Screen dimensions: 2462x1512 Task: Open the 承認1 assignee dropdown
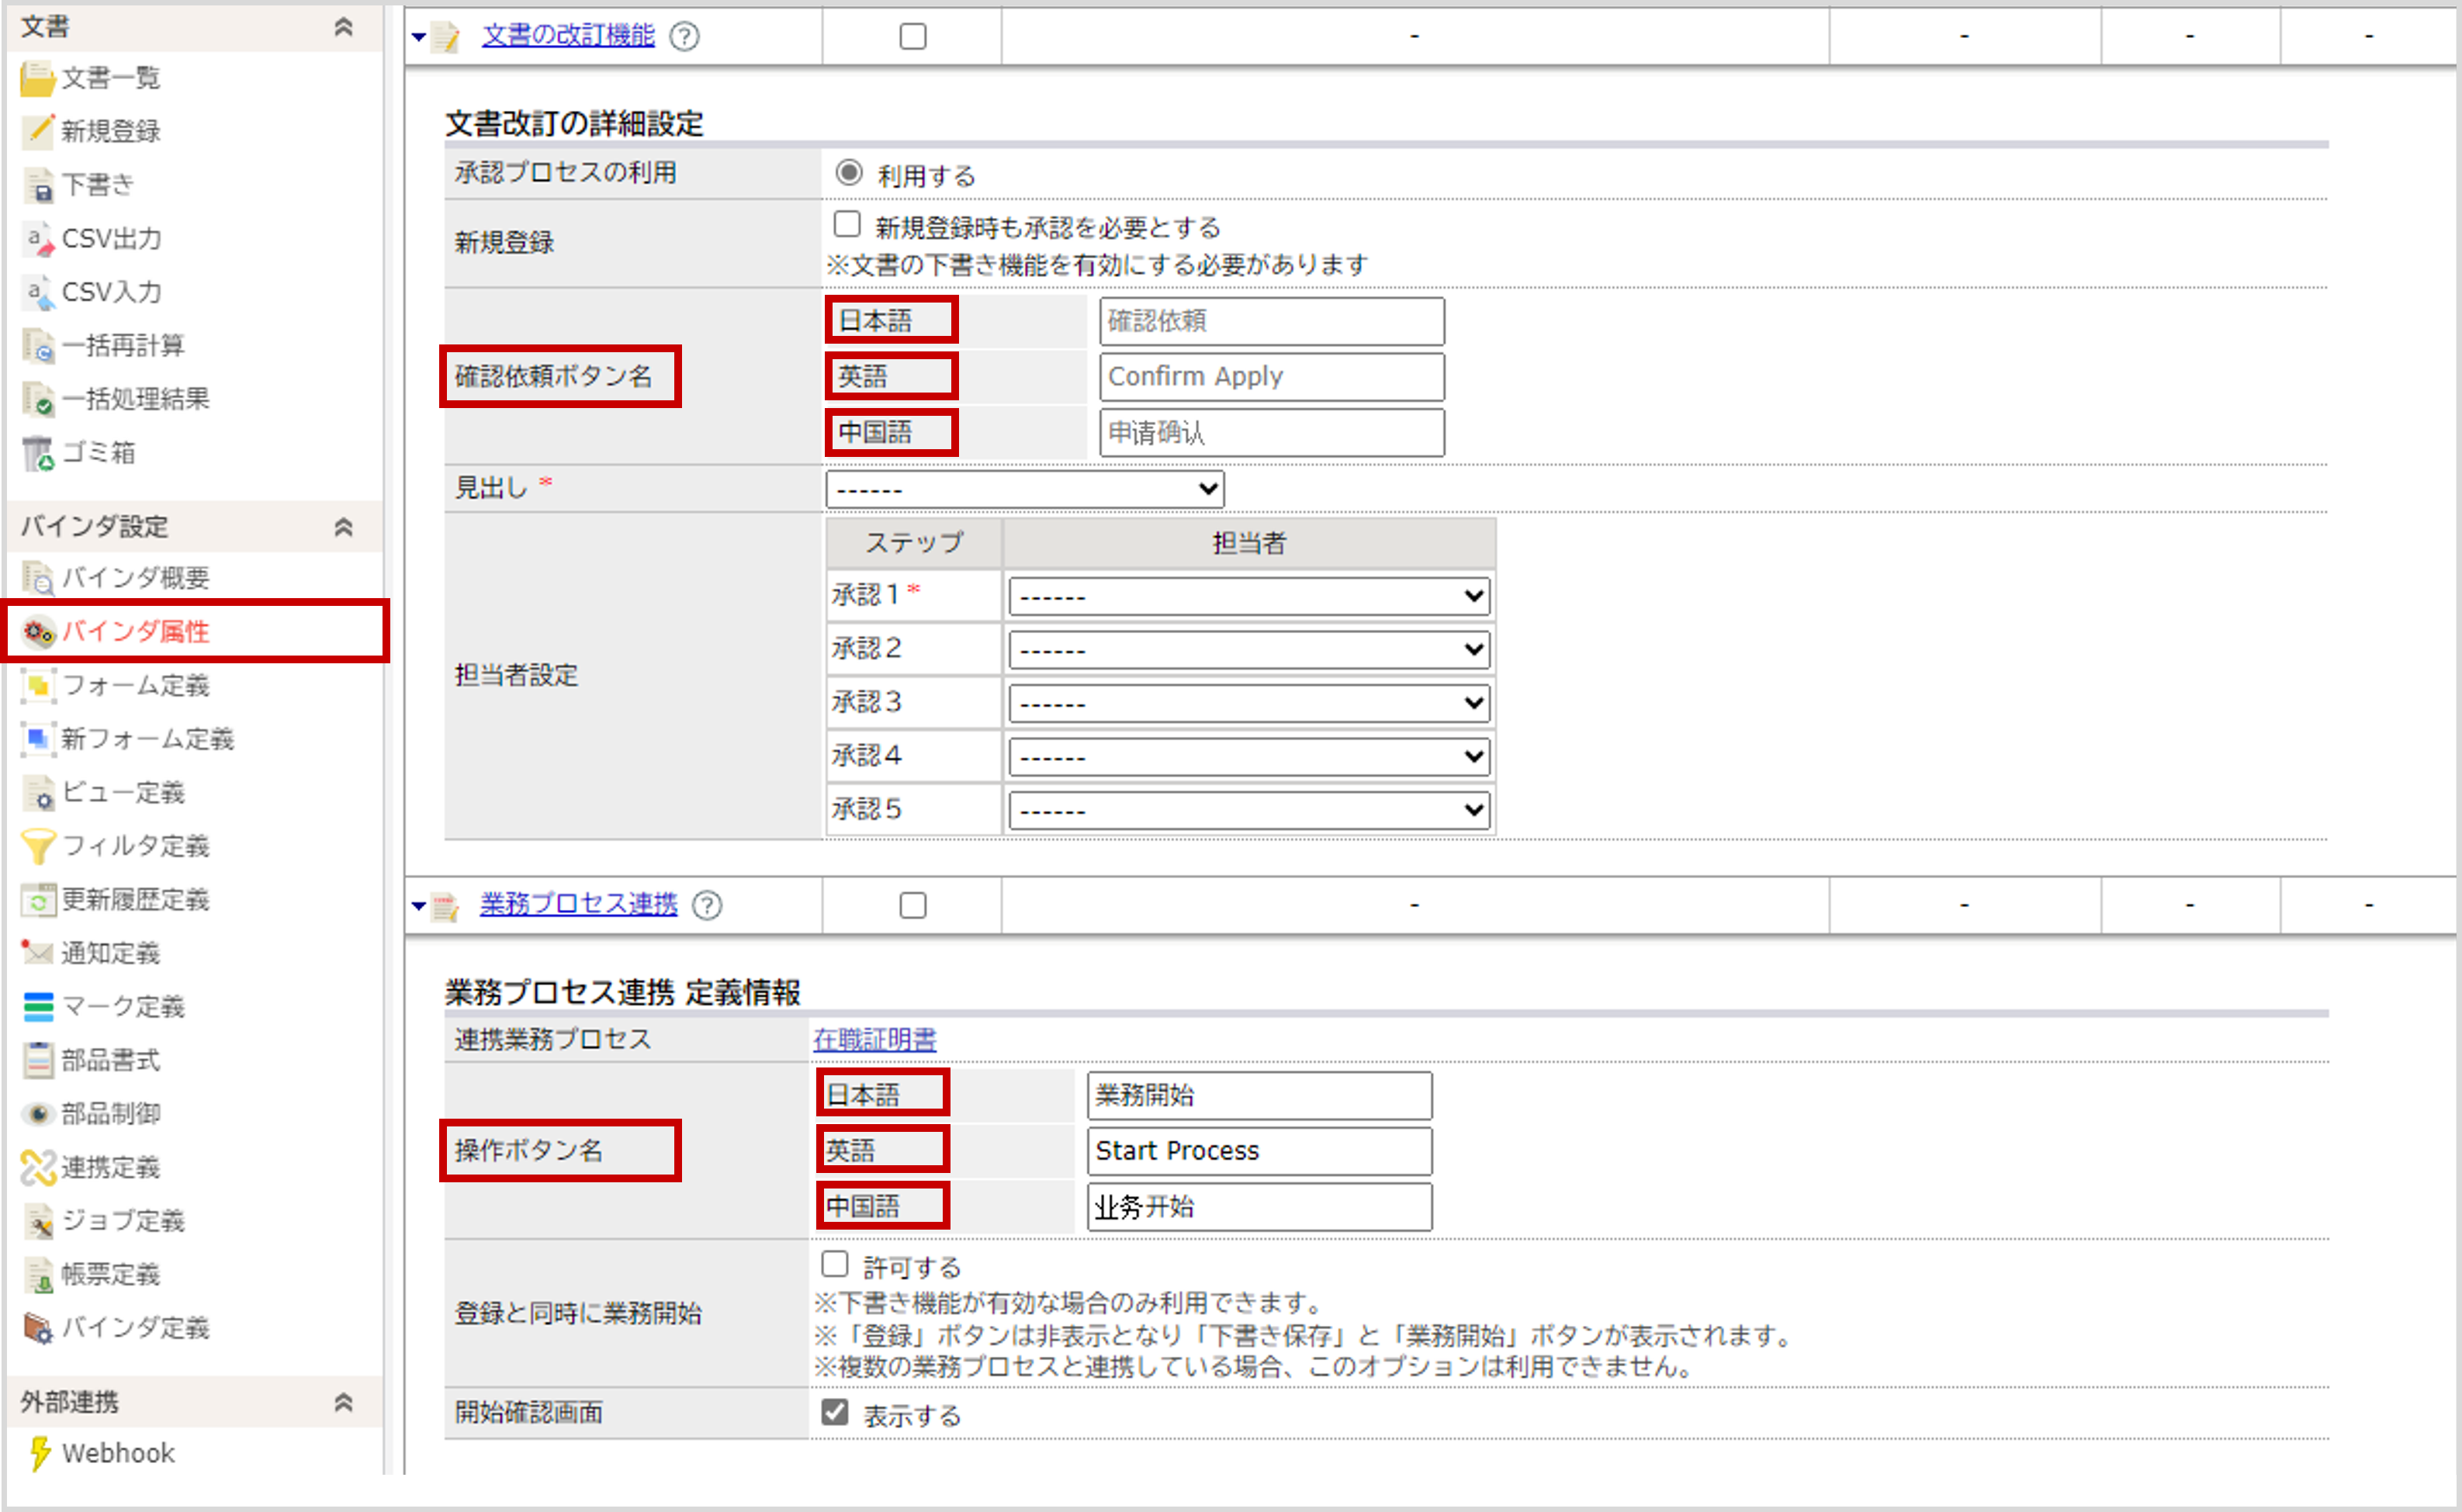1249,596
